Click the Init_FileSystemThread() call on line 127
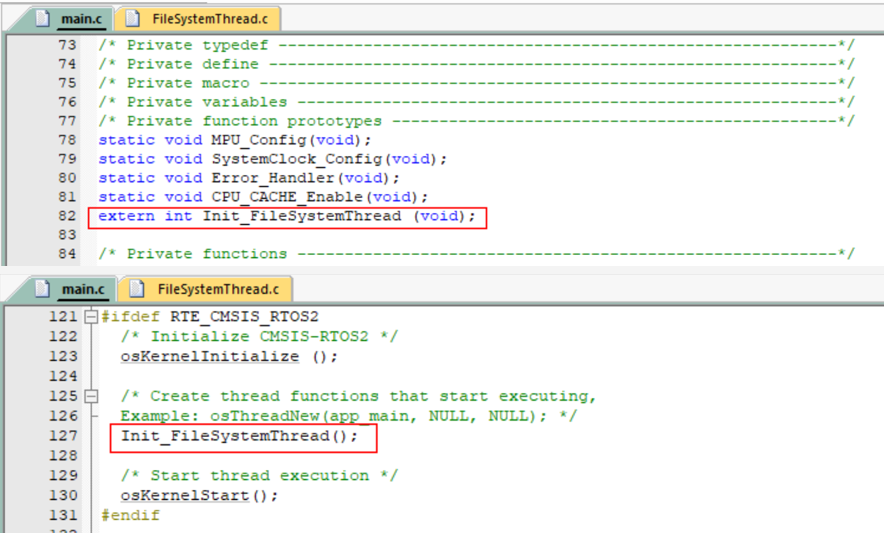 [x=238, y=436]
